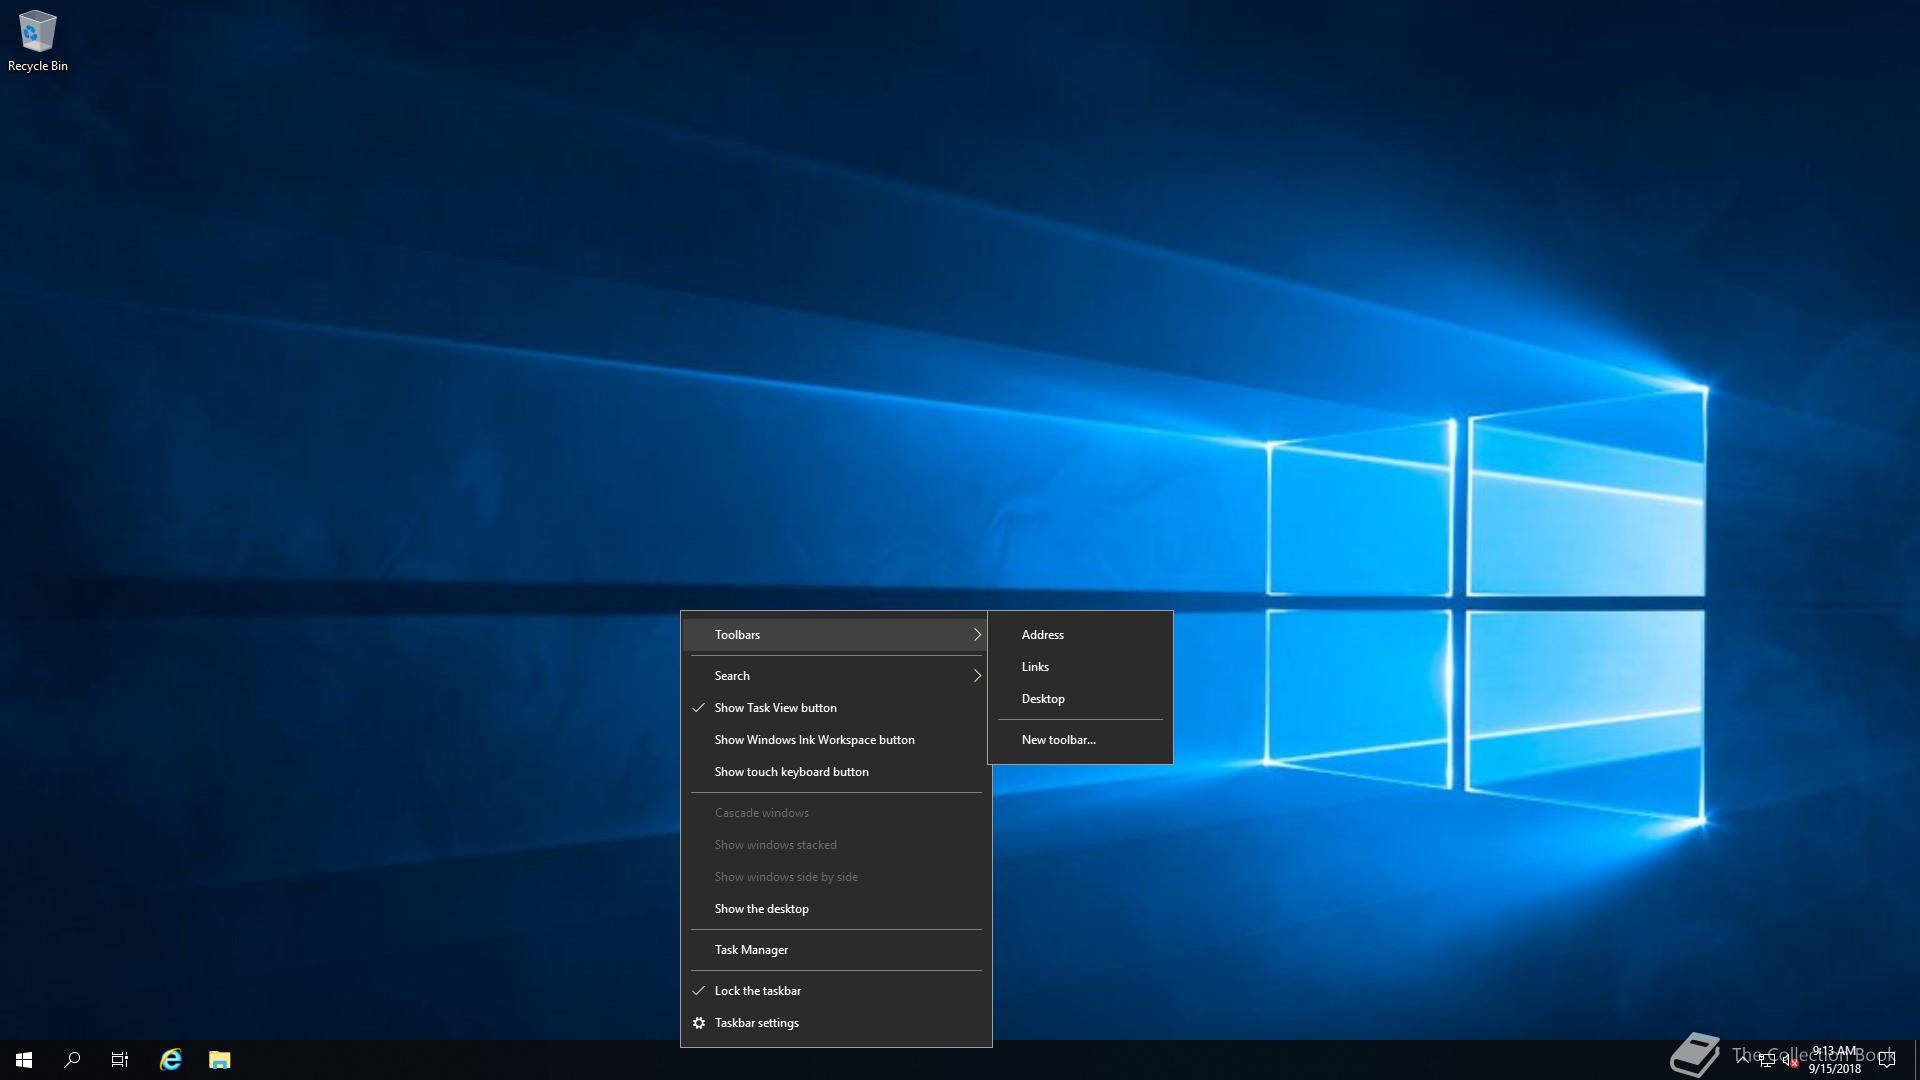Open the taskbar search magnifier
This screenshot has height=1080, width=1920.
(72, 1060)
